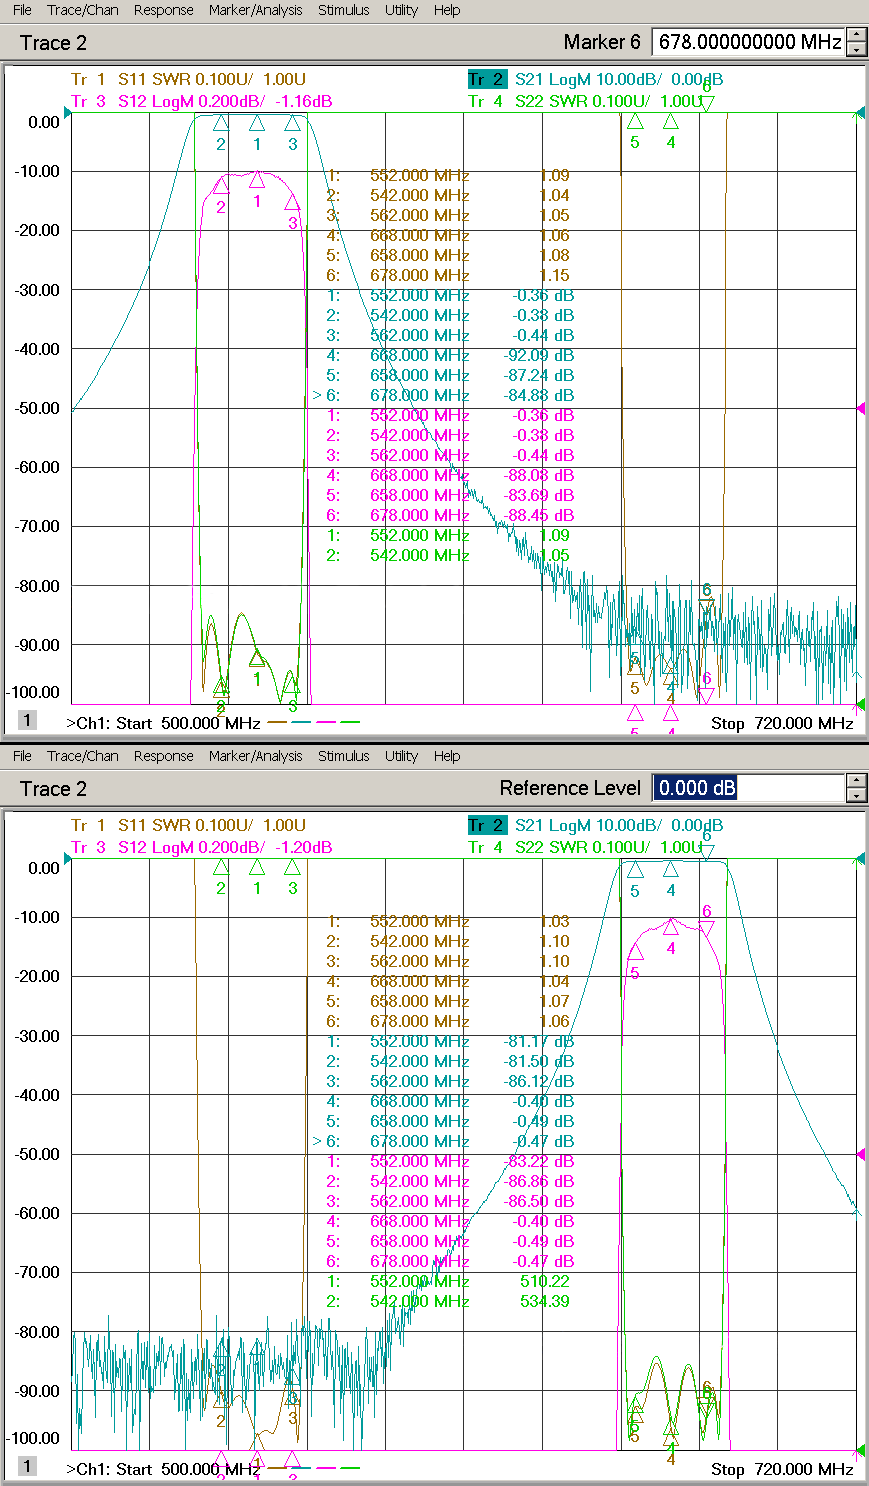Click window 1 indicator box in top window
Screen dimensions: 869x1486
(27, 720)
